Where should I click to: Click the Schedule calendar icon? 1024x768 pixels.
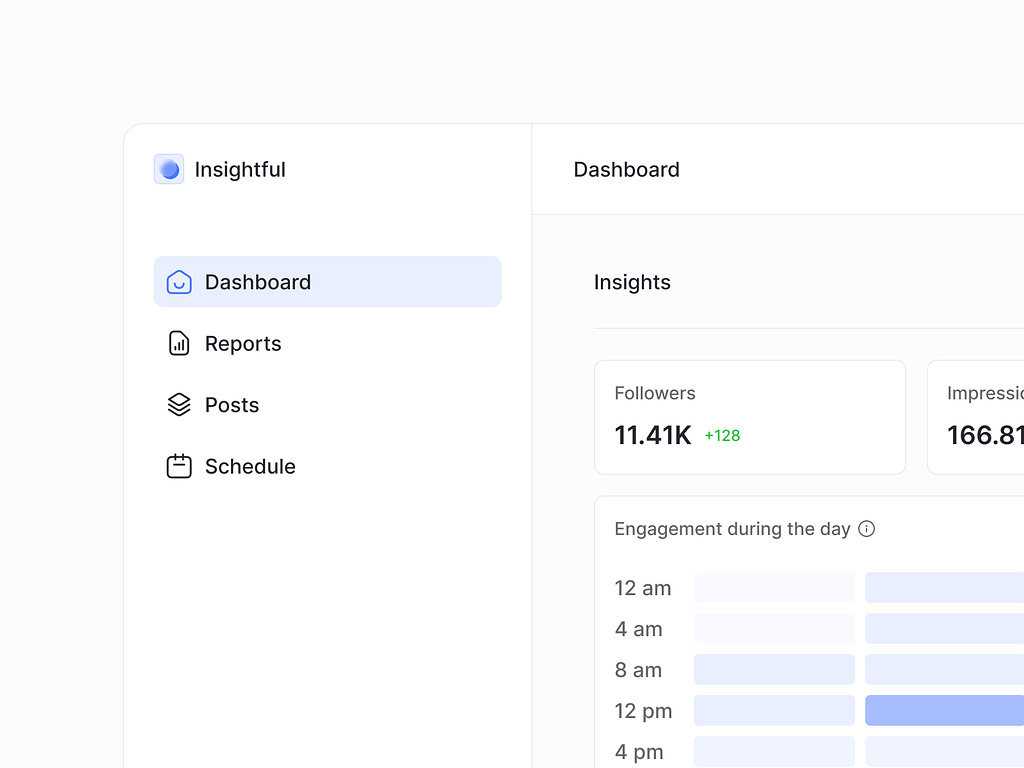[179, 466]
